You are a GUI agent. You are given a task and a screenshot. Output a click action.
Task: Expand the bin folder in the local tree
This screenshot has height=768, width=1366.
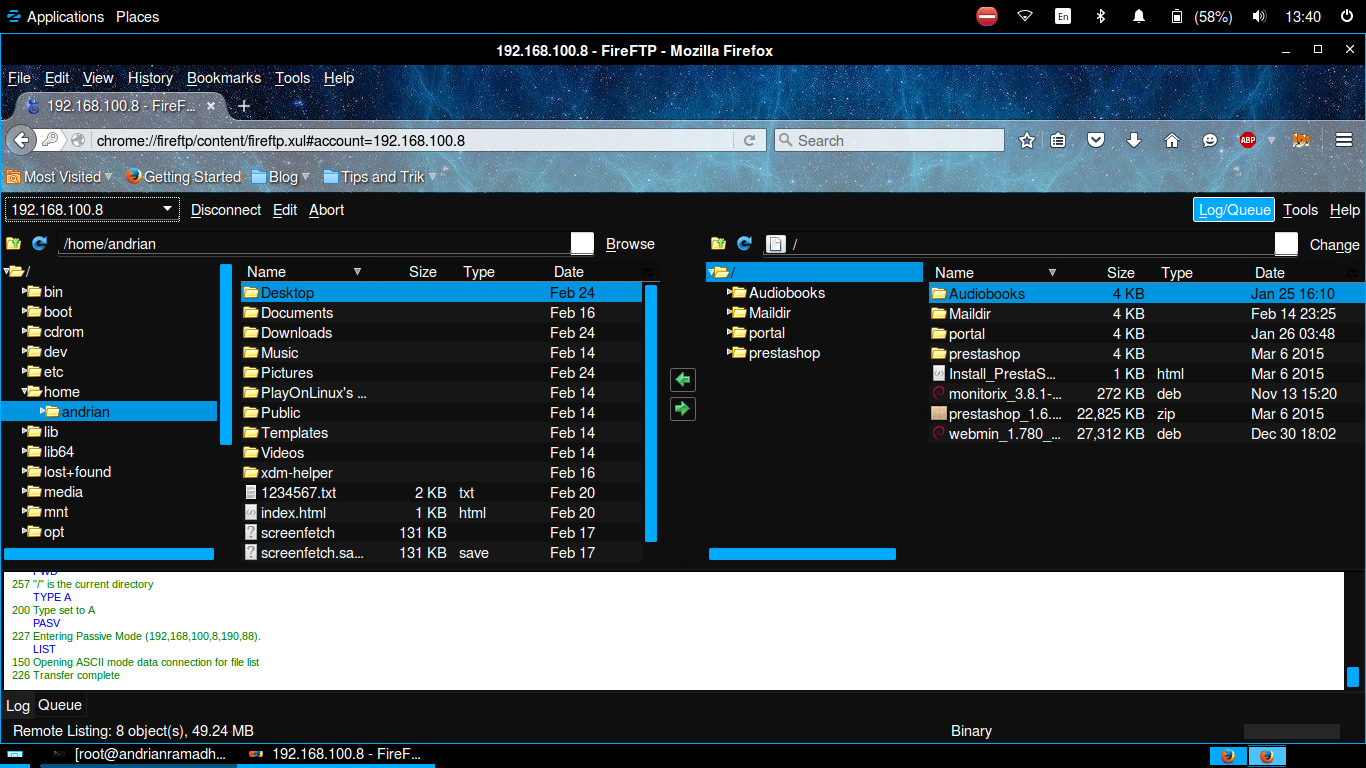25,291
